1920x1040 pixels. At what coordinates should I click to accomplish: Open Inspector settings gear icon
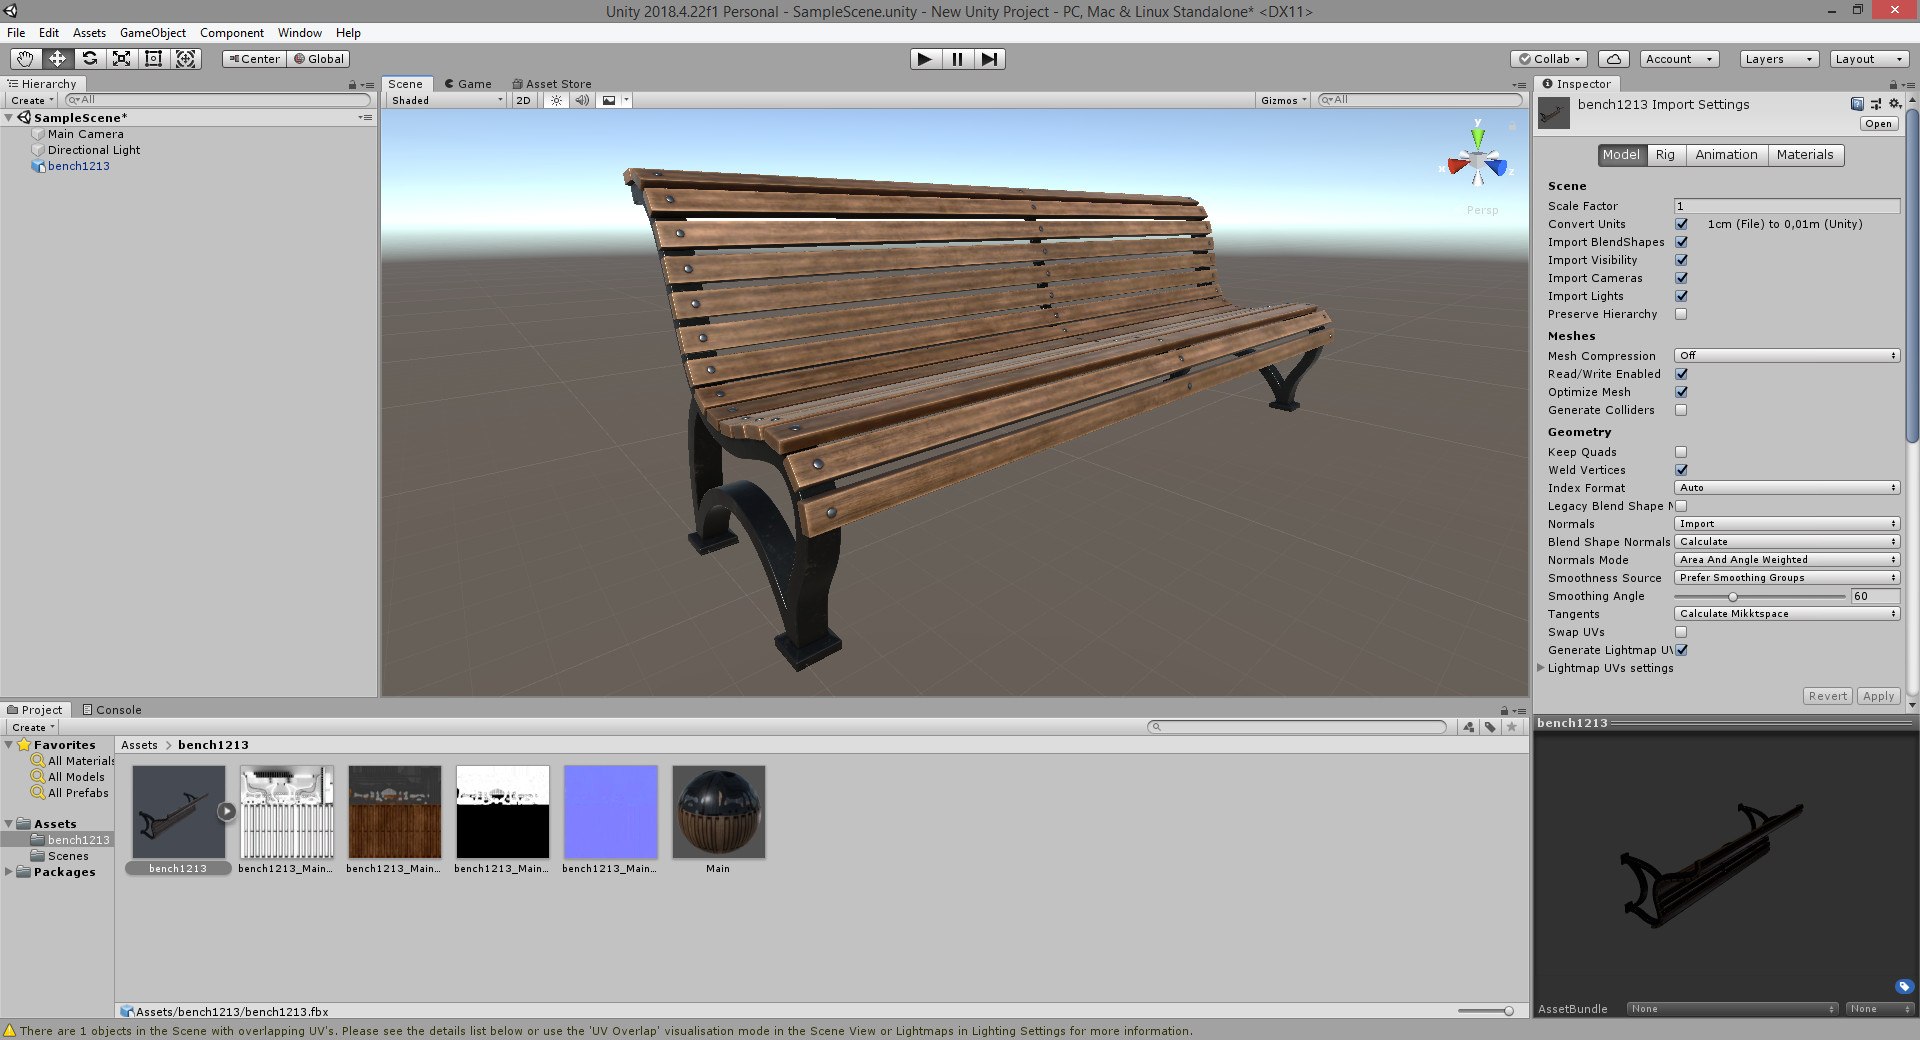click(x=1894, y=104)
